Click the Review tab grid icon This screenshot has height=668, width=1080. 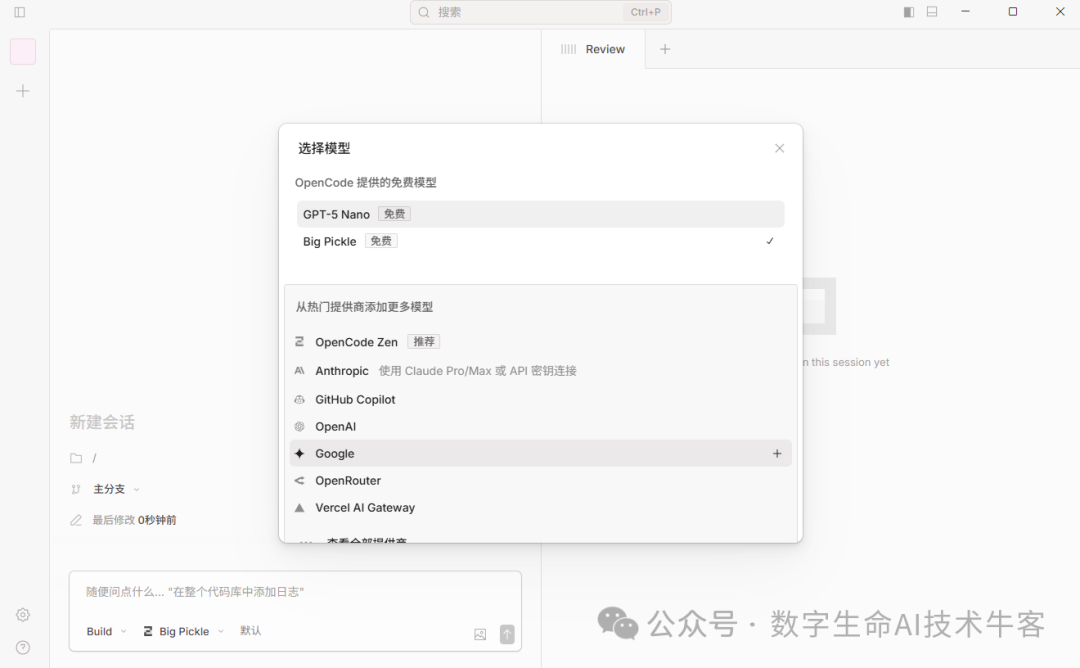tap(568, 49)
